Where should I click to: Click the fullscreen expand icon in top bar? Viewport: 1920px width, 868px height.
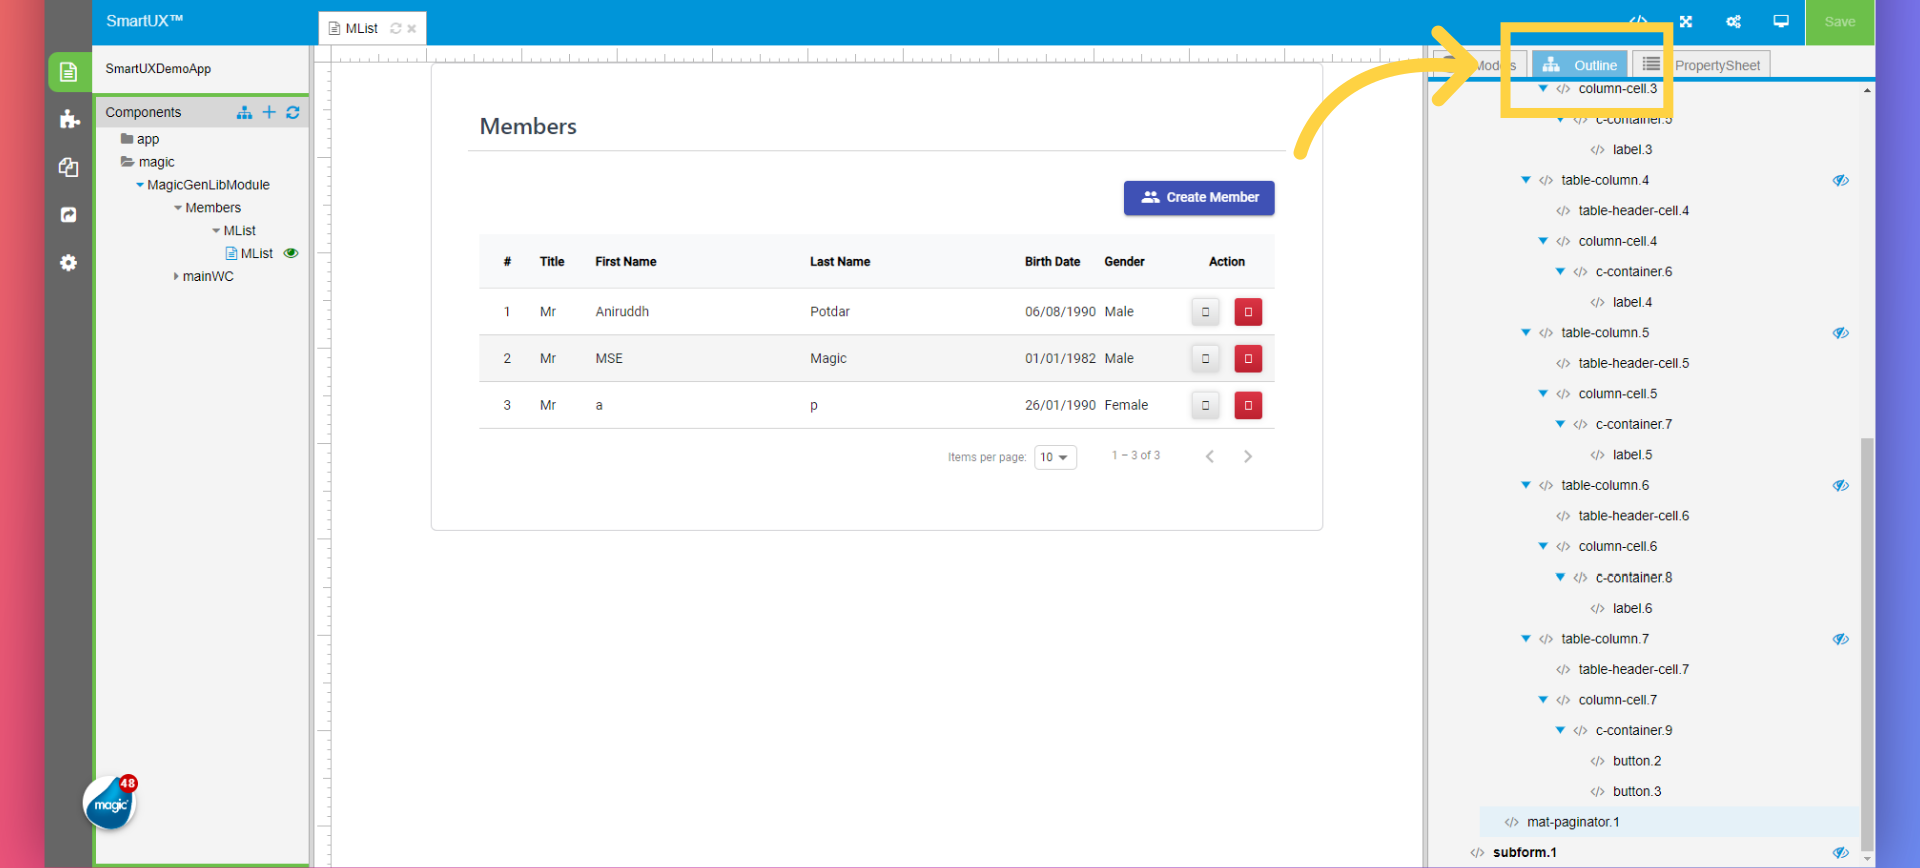click(x=1686, y=22)
